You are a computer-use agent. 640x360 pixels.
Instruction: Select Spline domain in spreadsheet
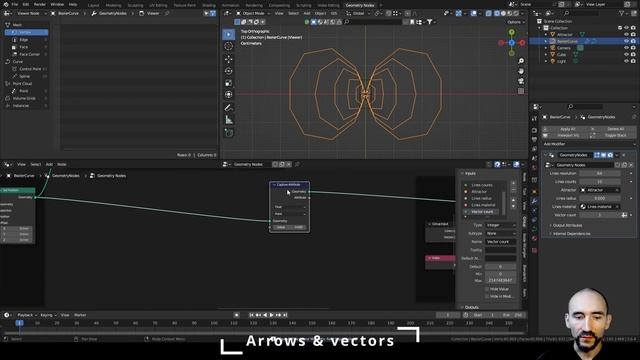click(x=26, y=76)
